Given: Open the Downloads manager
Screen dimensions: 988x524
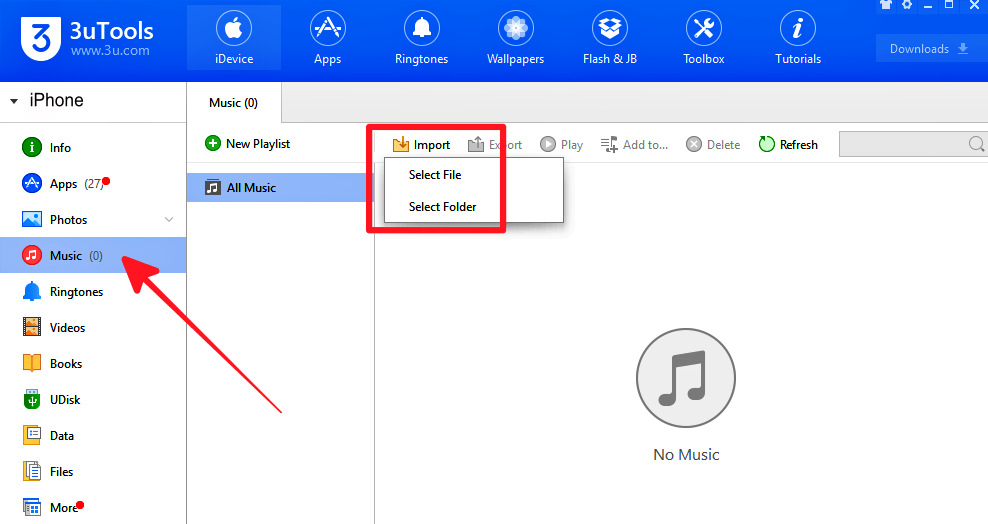Looking at the screenshot, I should (931, 48).
